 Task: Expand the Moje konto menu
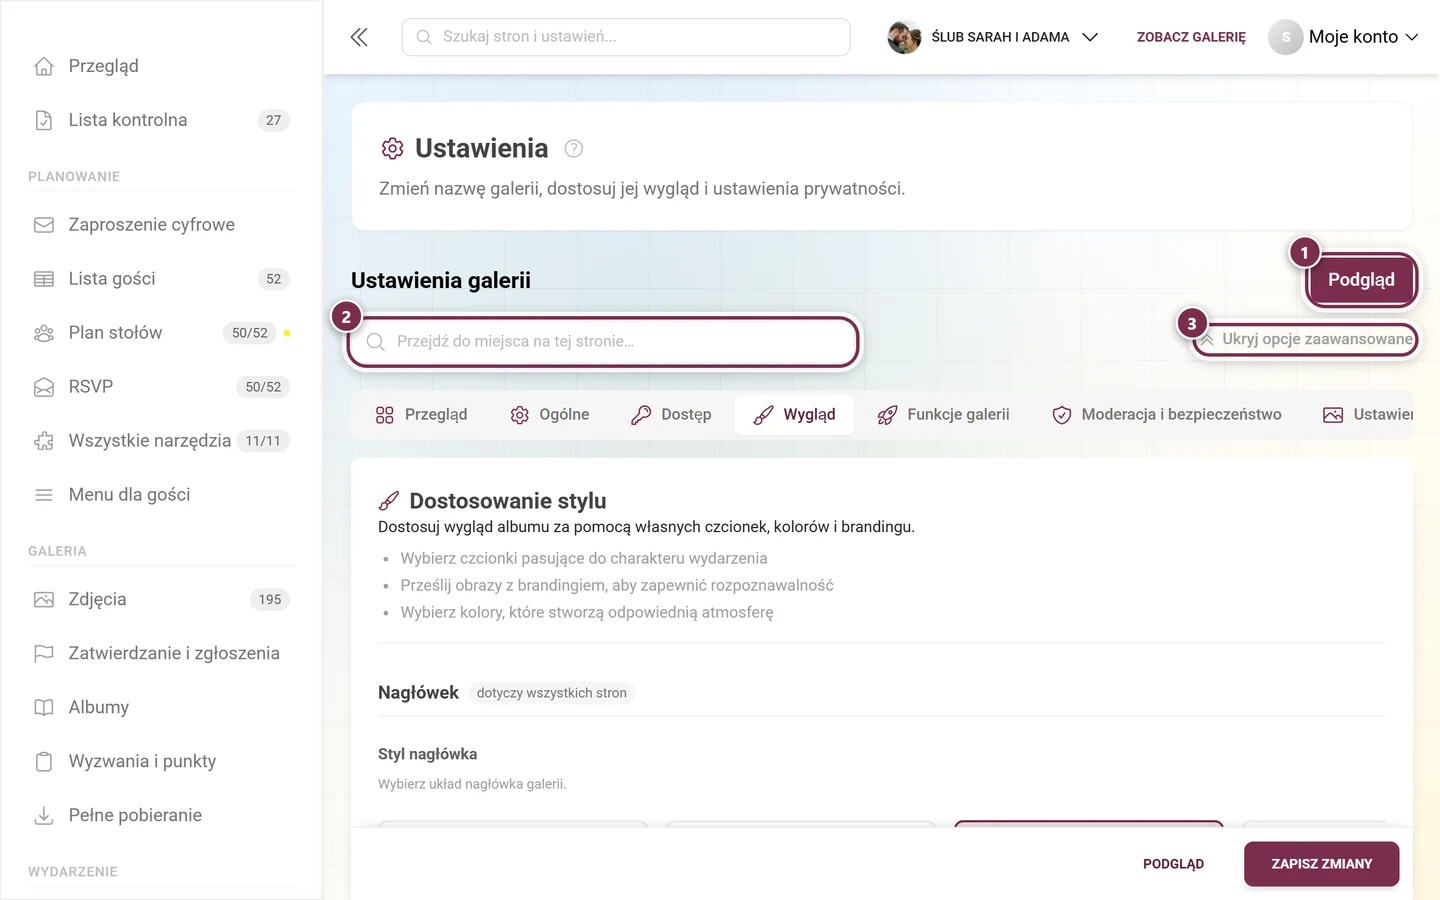coord(1344,37)
